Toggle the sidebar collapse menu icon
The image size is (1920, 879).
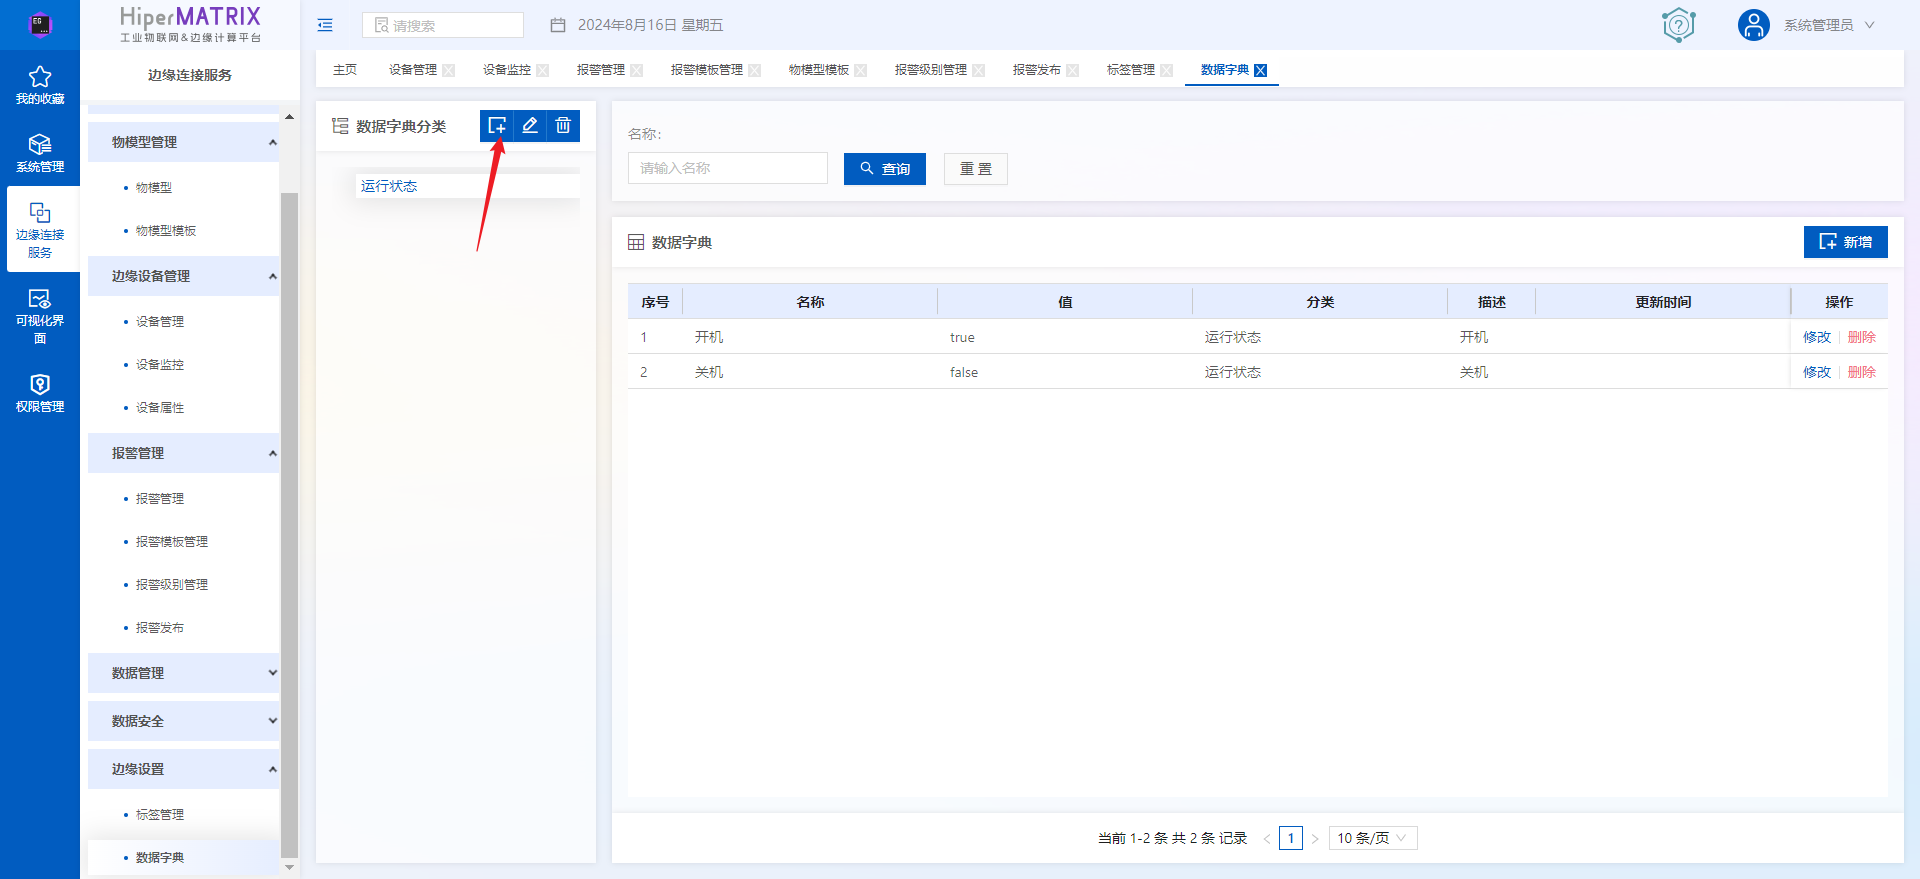[325, 25]
